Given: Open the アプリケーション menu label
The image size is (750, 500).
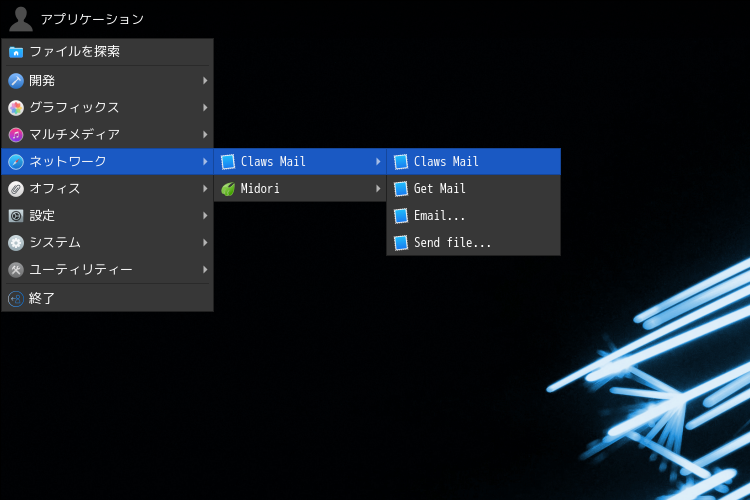Looking at the screenshot, I should click(92, 19).
